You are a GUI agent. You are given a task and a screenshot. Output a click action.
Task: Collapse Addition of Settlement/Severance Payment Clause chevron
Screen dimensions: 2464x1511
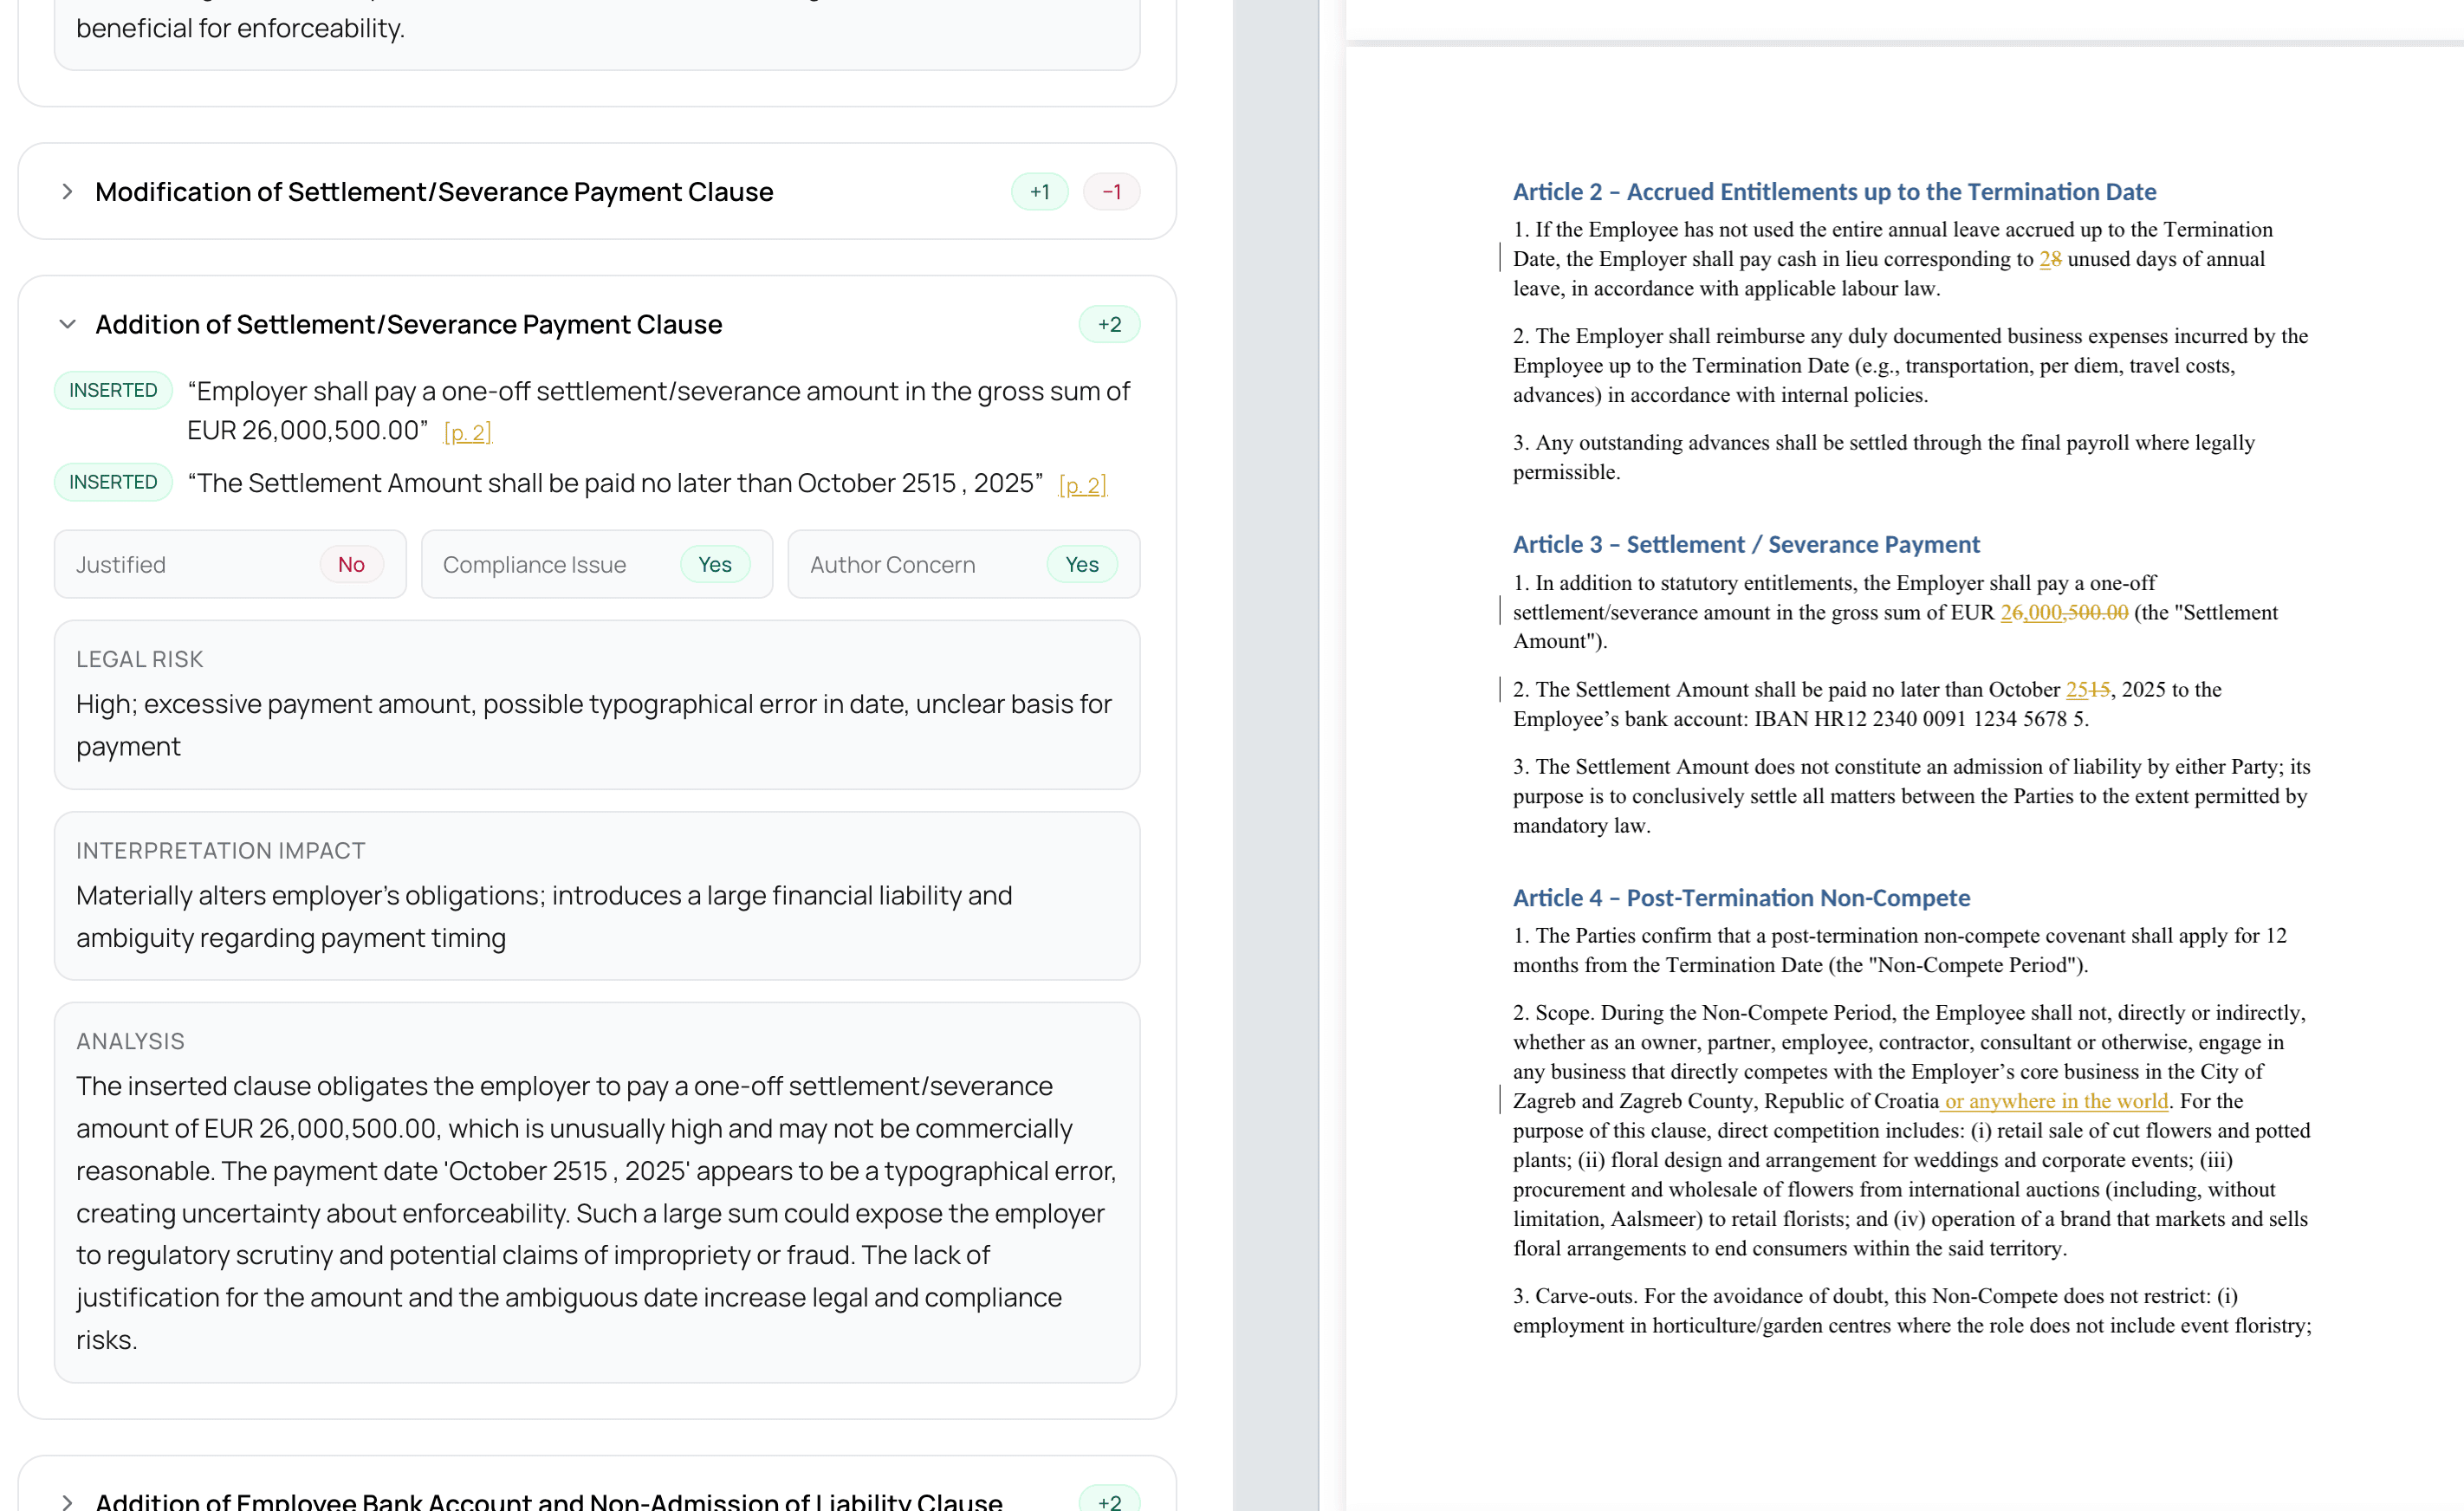(x=67, y=324)
